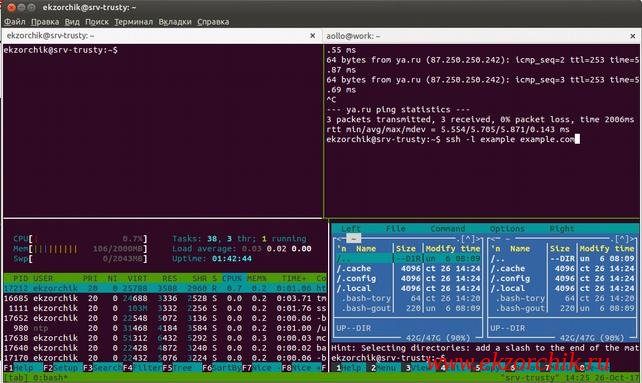Click mc function key 3 View
The width and height of the screenshot is (642, 383).
point(418,368)
